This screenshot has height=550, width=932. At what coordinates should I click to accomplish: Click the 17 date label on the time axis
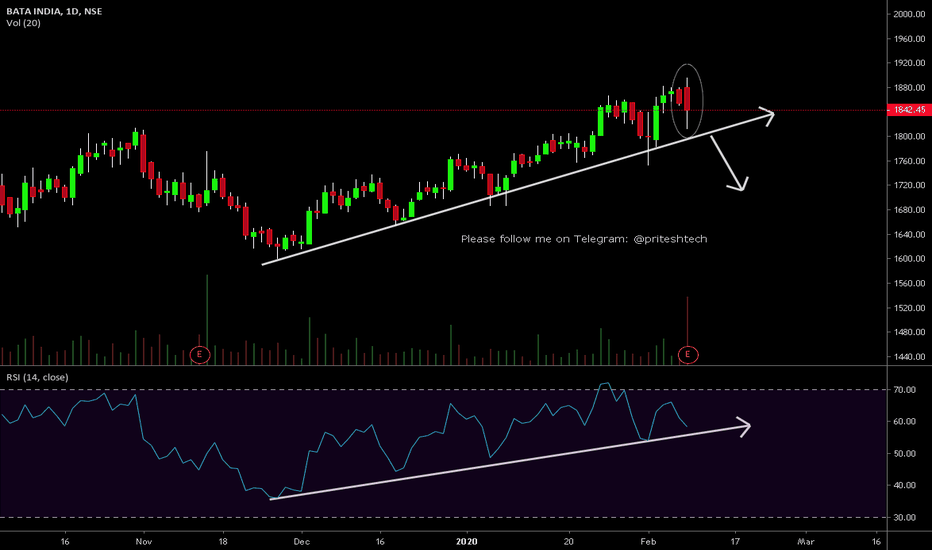735,542
